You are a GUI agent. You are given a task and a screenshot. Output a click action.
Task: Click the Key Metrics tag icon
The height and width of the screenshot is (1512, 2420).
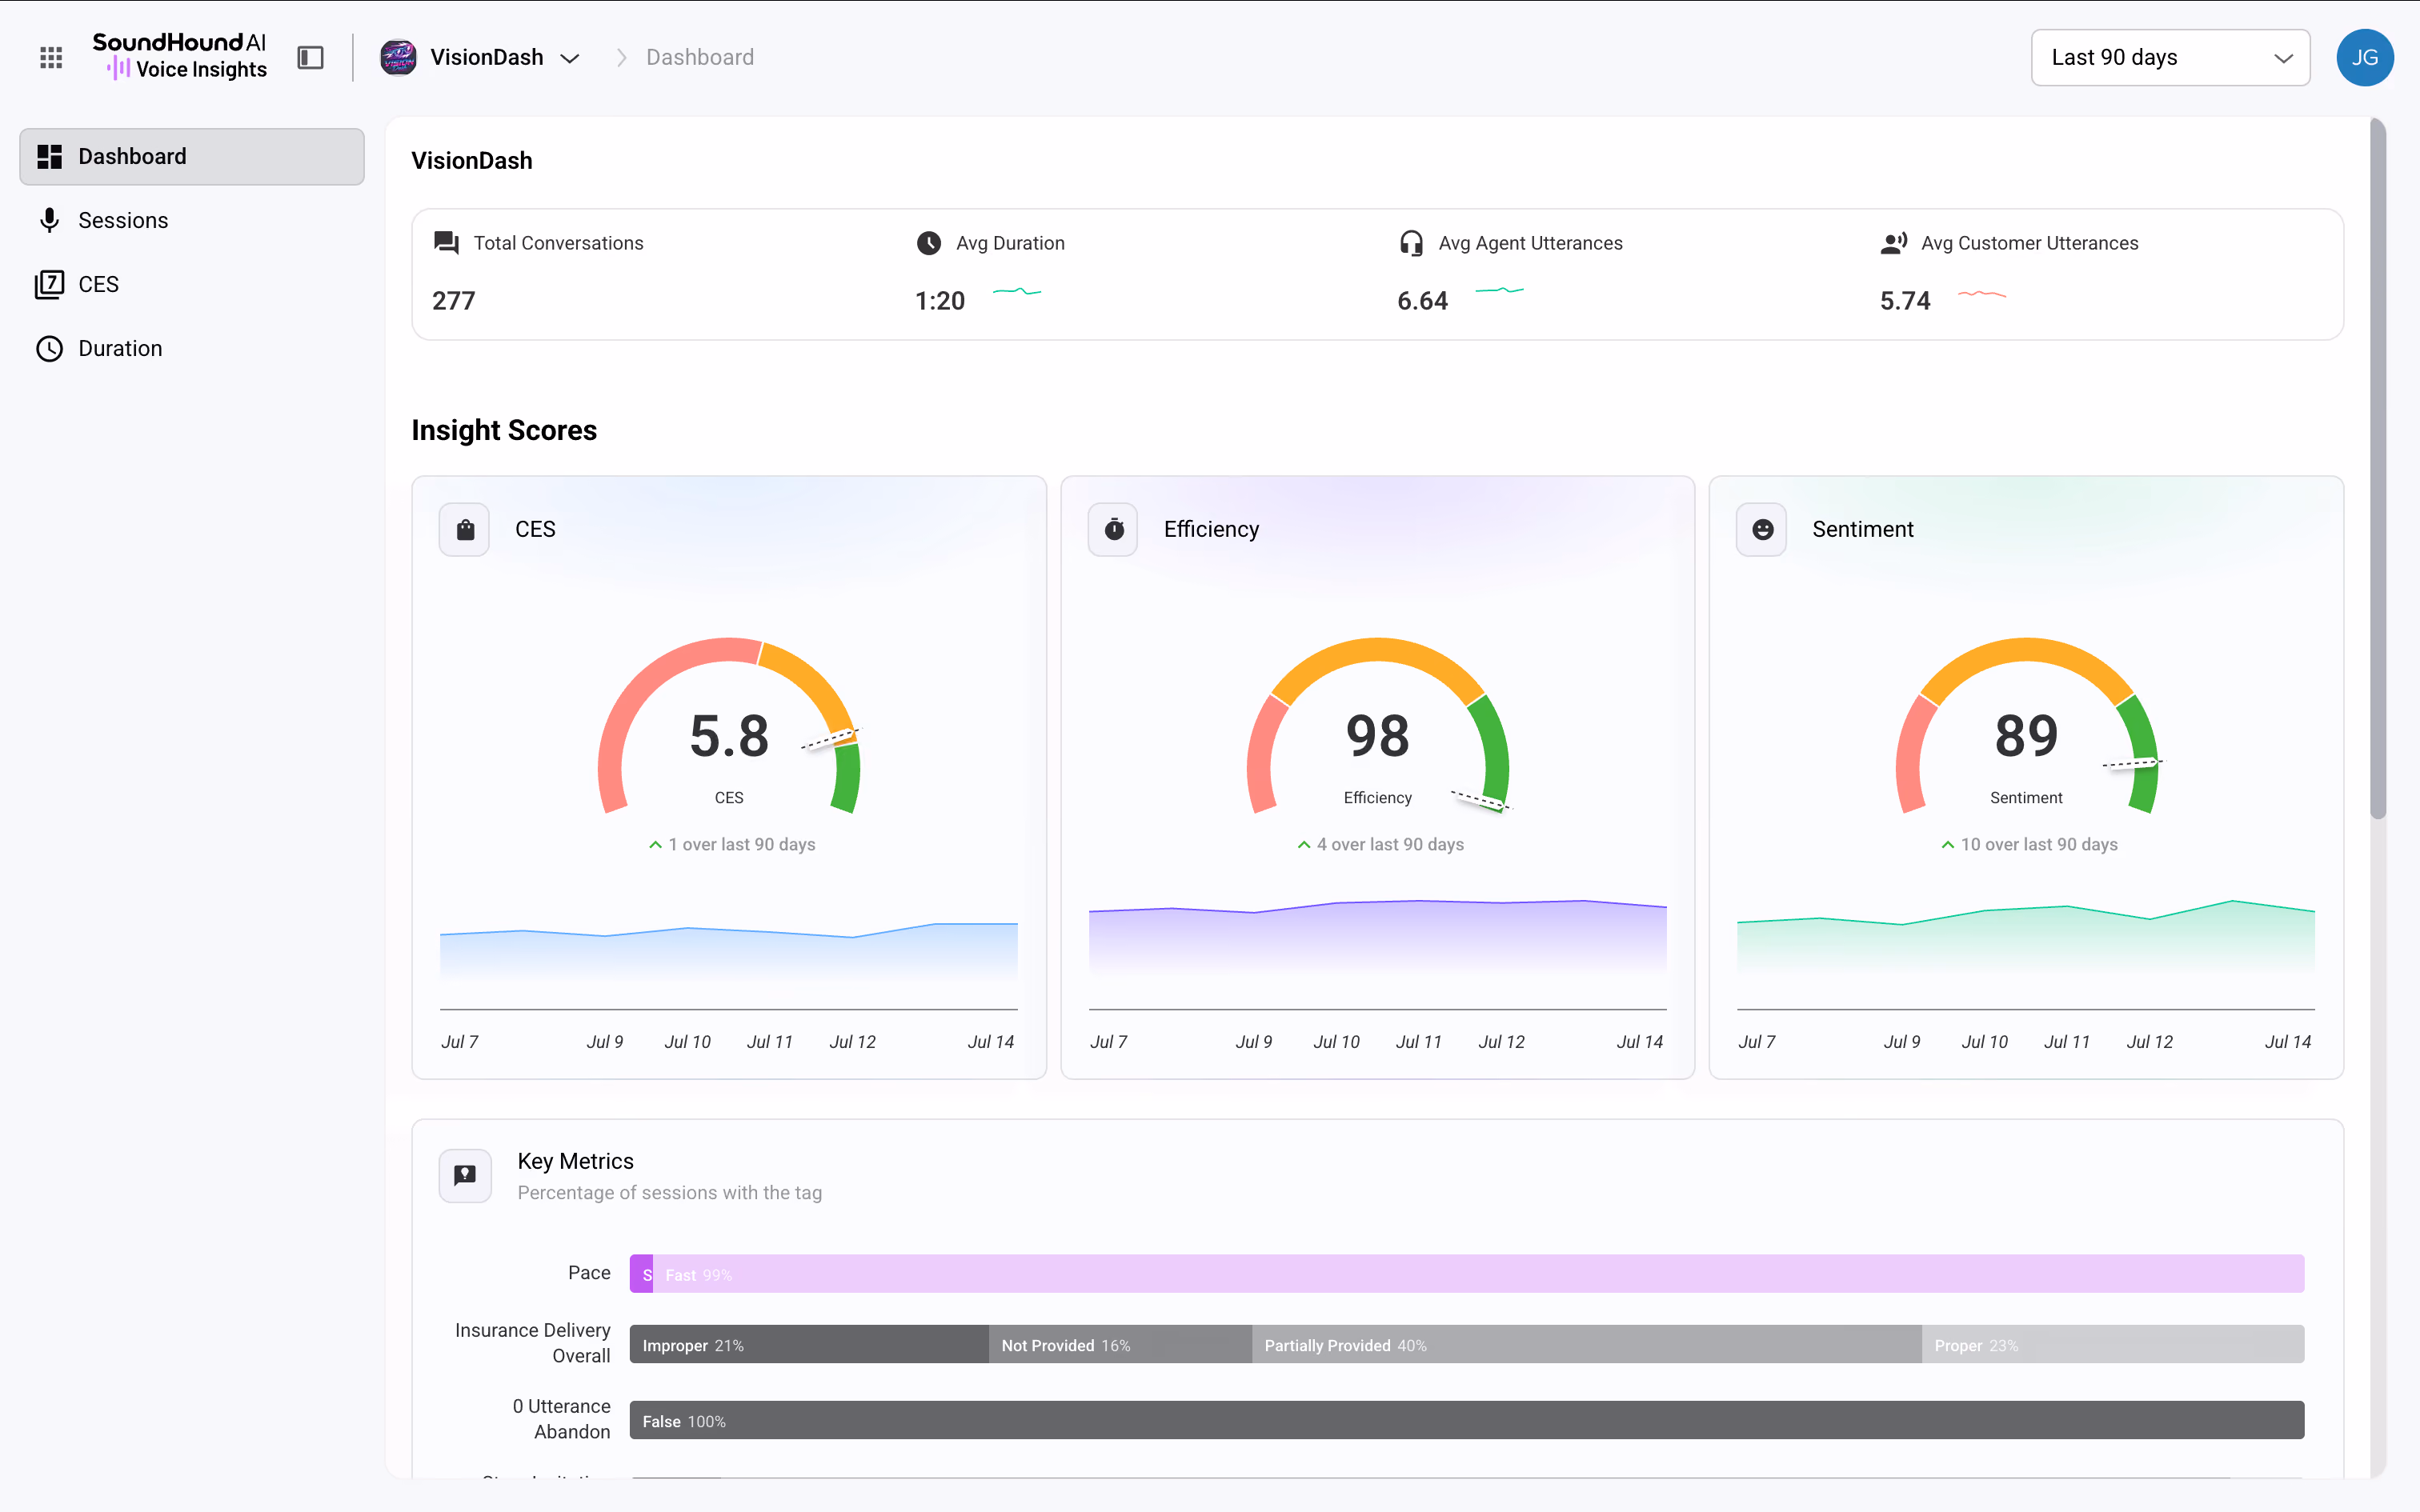pos(465,1175)
